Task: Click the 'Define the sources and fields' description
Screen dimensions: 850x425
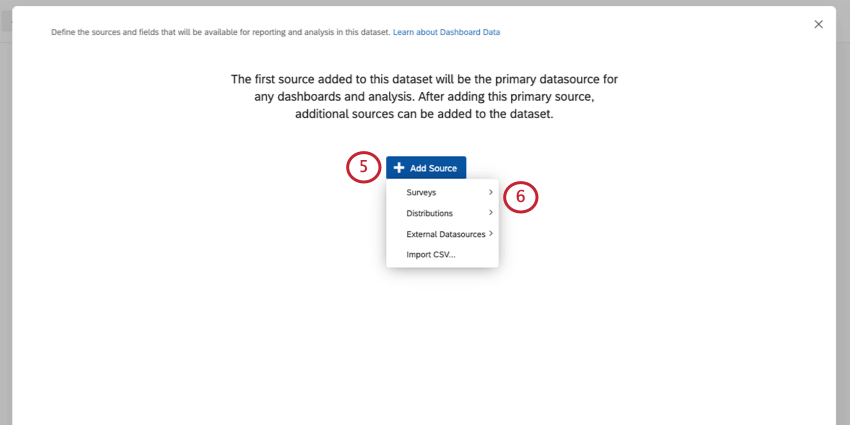Action: [220, 32]
